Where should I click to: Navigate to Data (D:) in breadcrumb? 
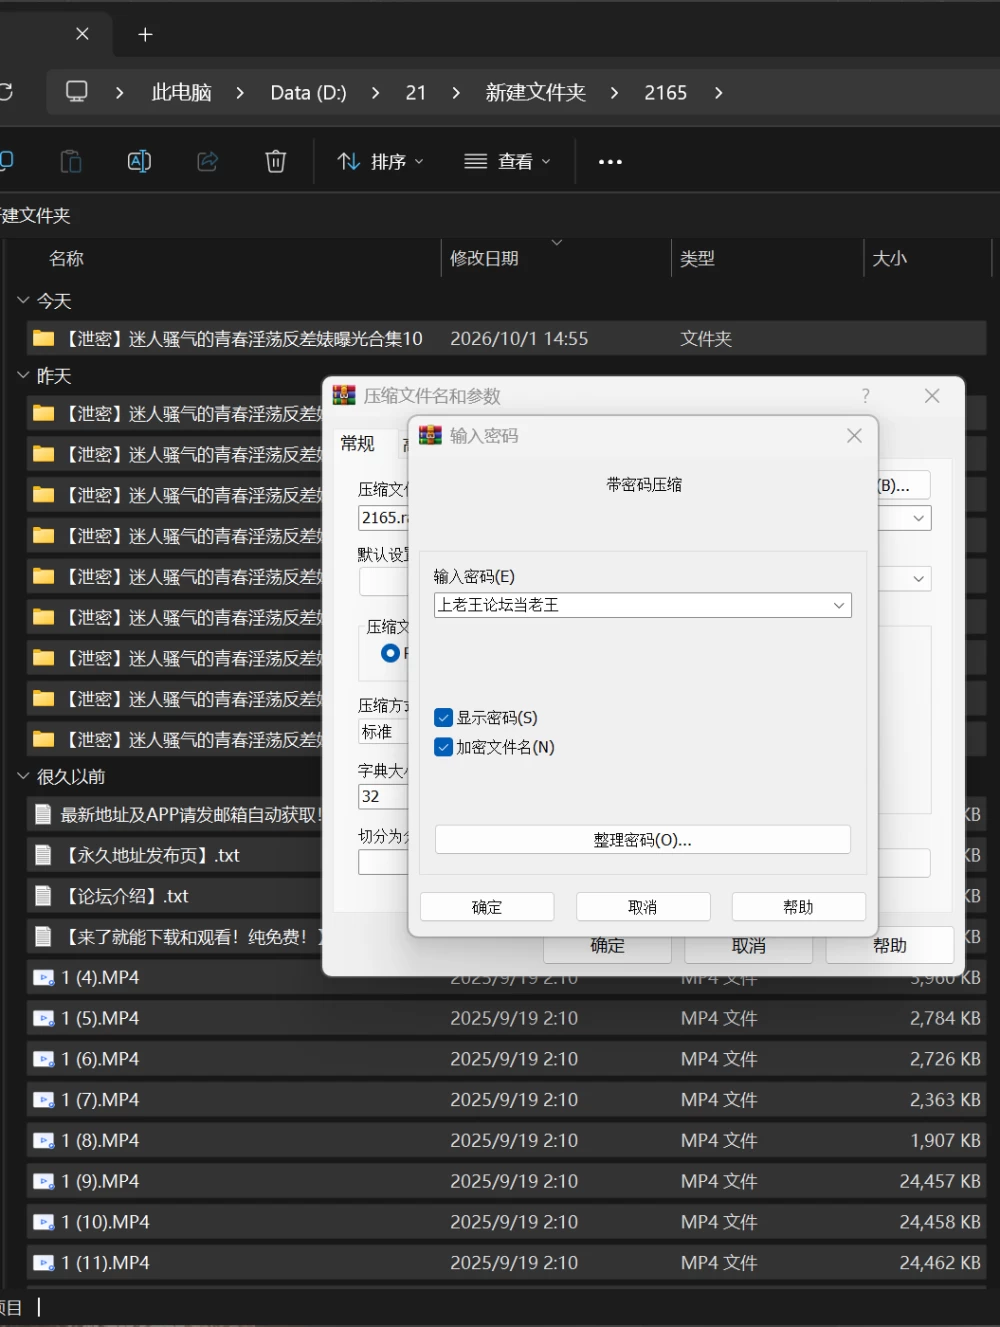[x=308, y=93]
